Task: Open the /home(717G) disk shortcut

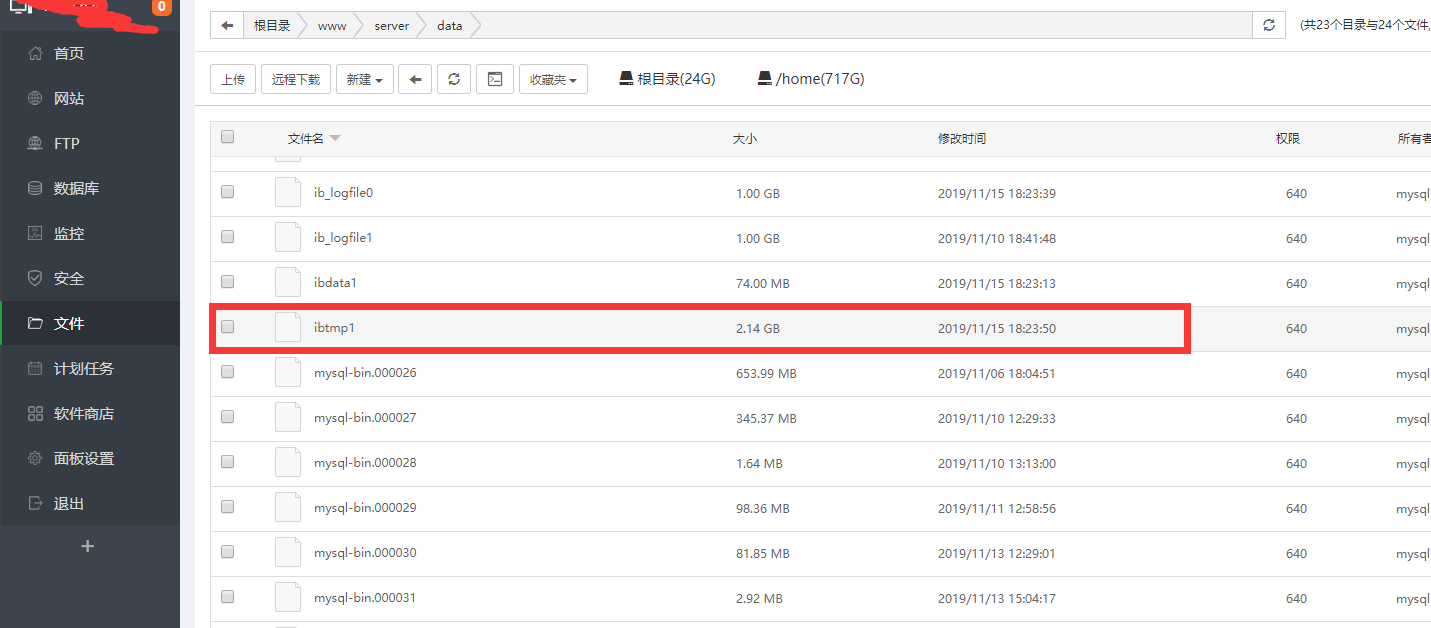Action: tap(810, 79)
